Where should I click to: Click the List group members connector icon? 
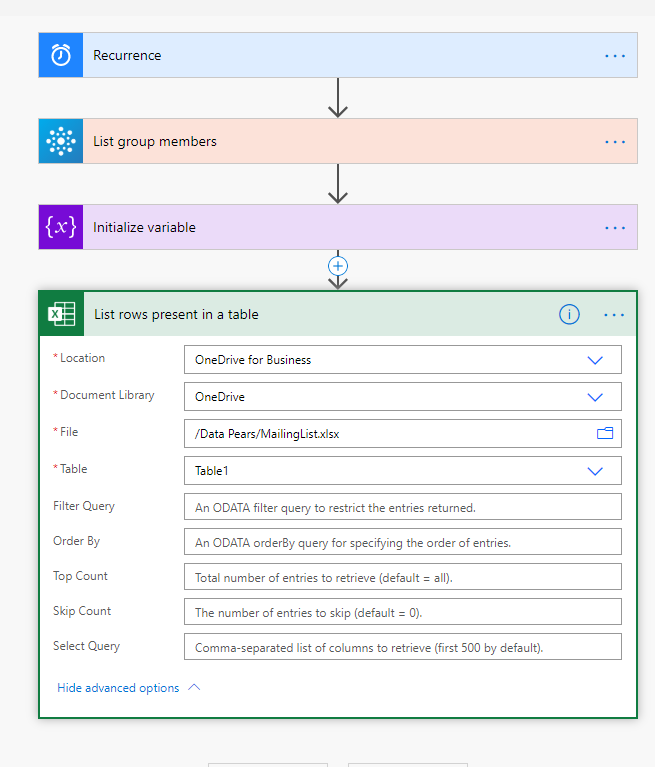(61, 141)
